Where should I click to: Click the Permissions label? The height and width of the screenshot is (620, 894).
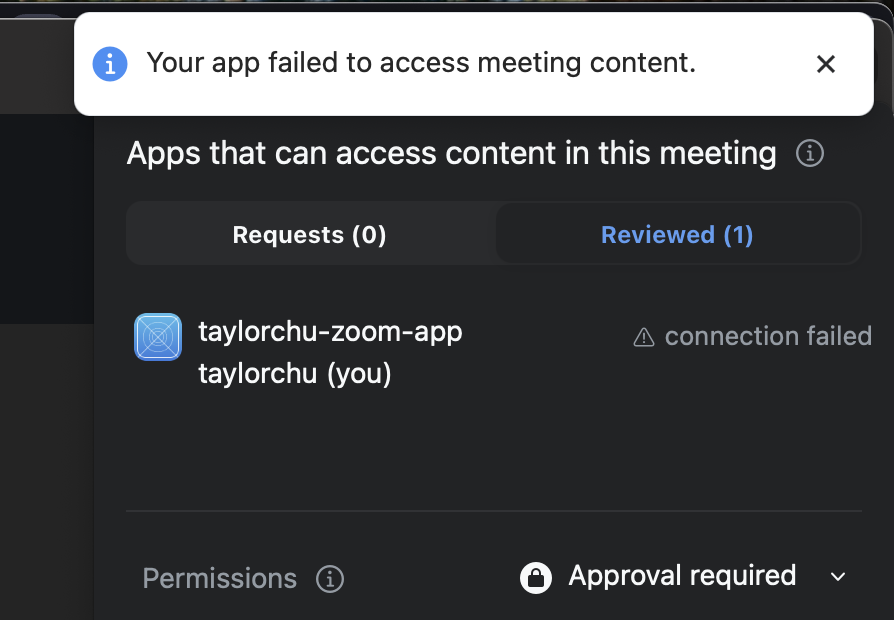220,579
